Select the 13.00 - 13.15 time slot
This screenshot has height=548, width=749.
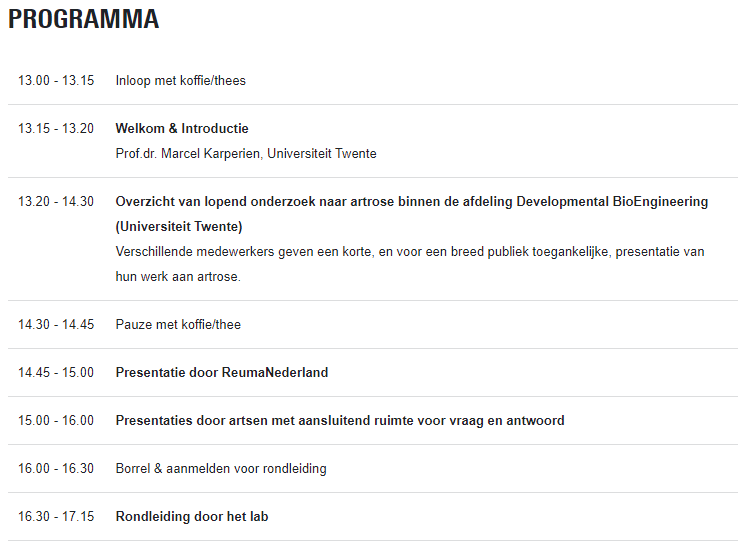(56, 80)
